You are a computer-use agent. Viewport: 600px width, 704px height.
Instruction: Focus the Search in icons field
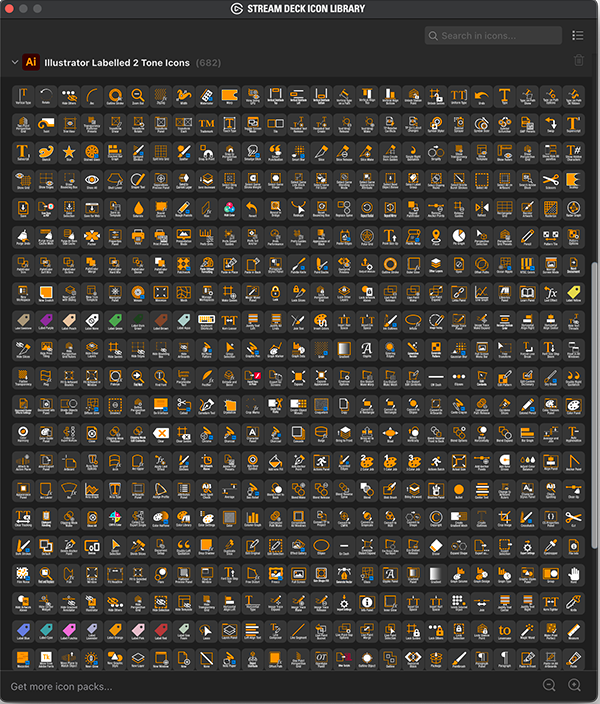point(493,35)
